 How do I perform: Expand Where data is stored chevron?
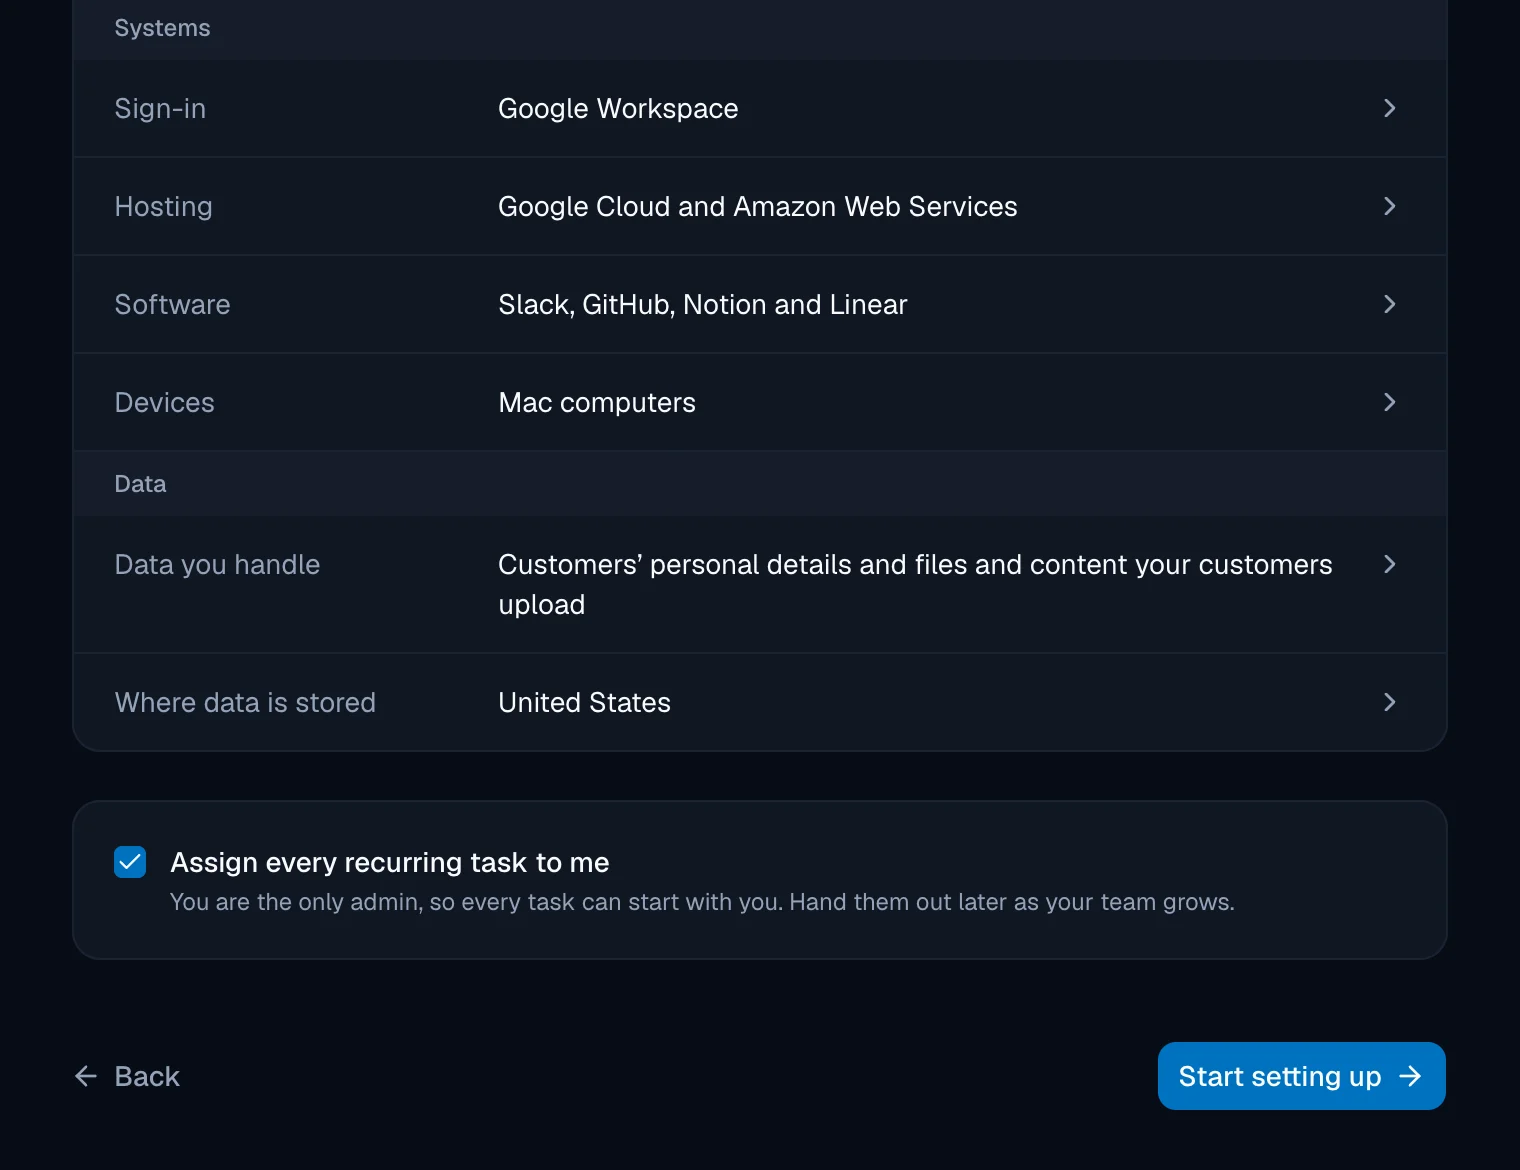1389,702
